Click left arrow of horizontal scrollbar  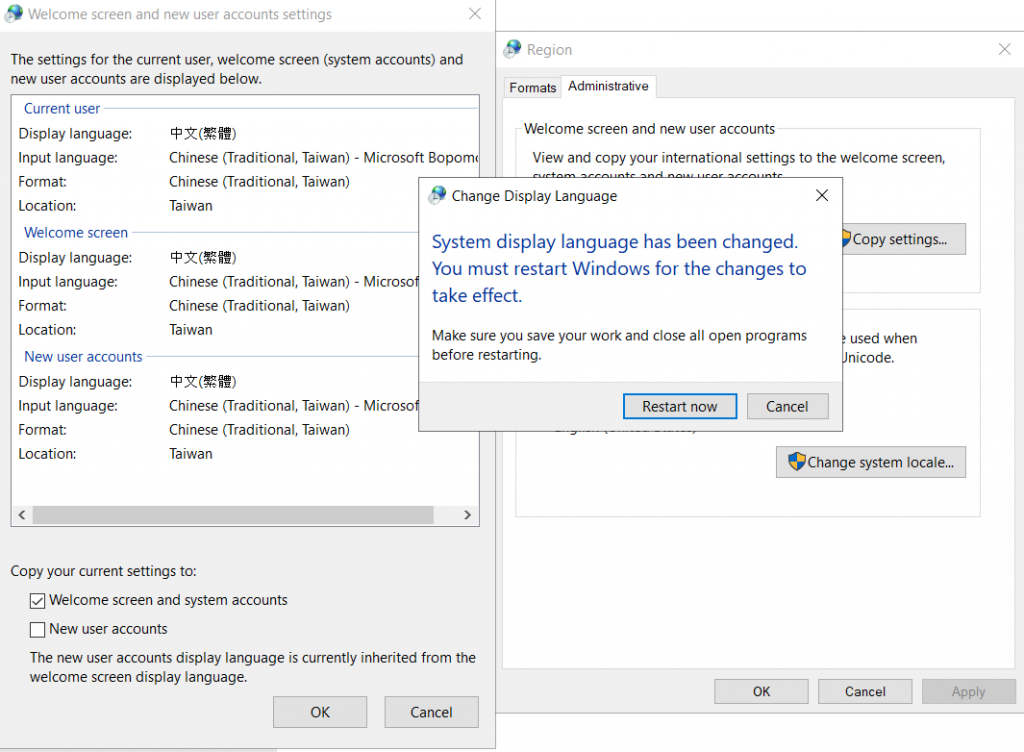coord(22,514)
